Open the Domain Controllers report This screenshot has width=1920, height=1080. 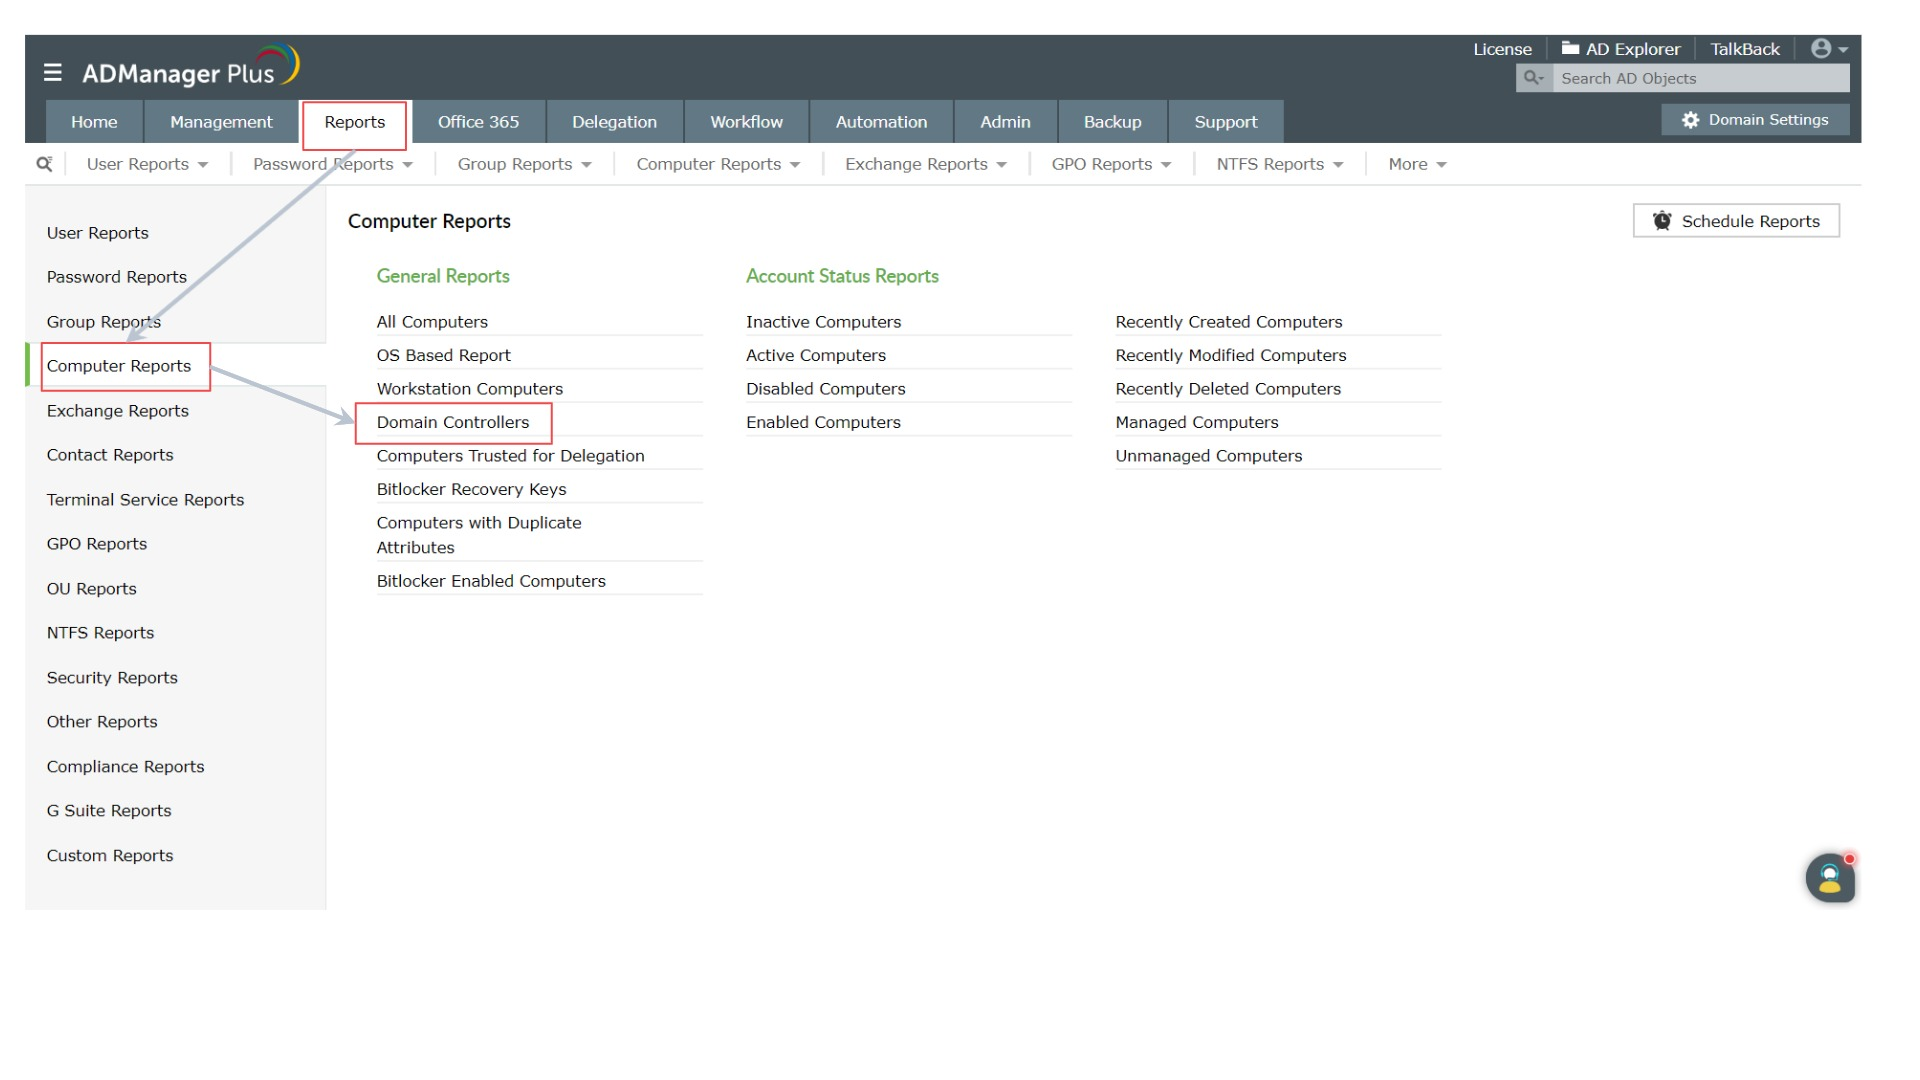(x=453, y=422)
